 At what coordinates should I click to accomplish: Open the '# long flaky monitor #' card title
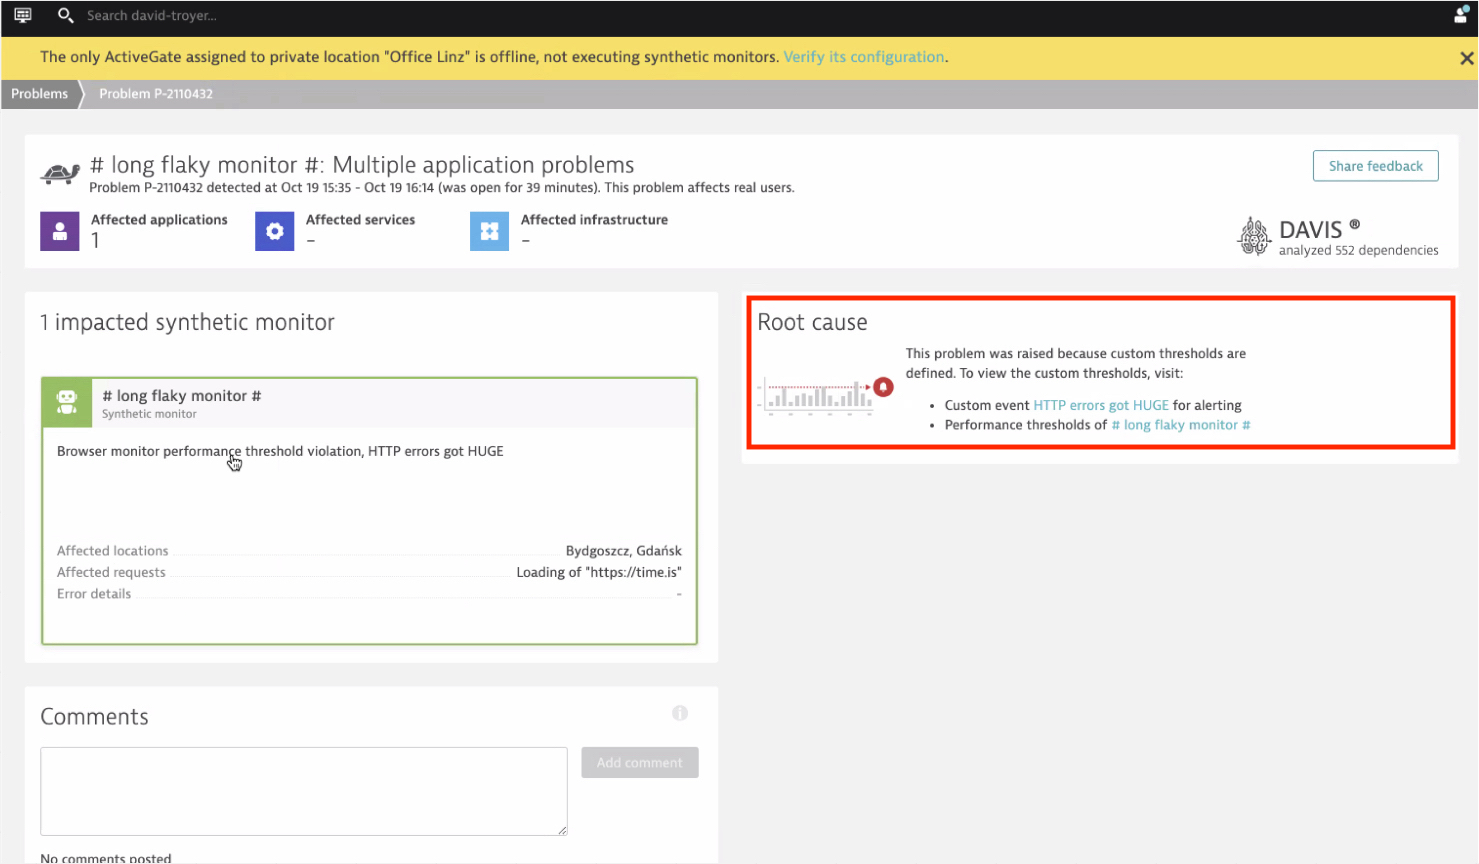click(182, 396)
